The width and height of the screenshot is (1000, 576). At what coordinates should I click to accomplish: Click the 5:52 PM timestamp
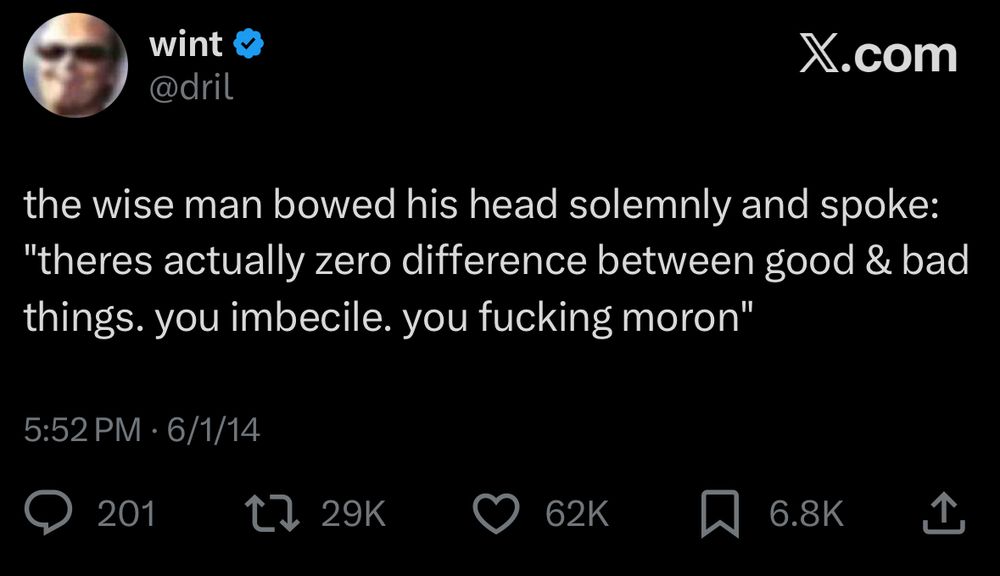(x=82, y=430)
